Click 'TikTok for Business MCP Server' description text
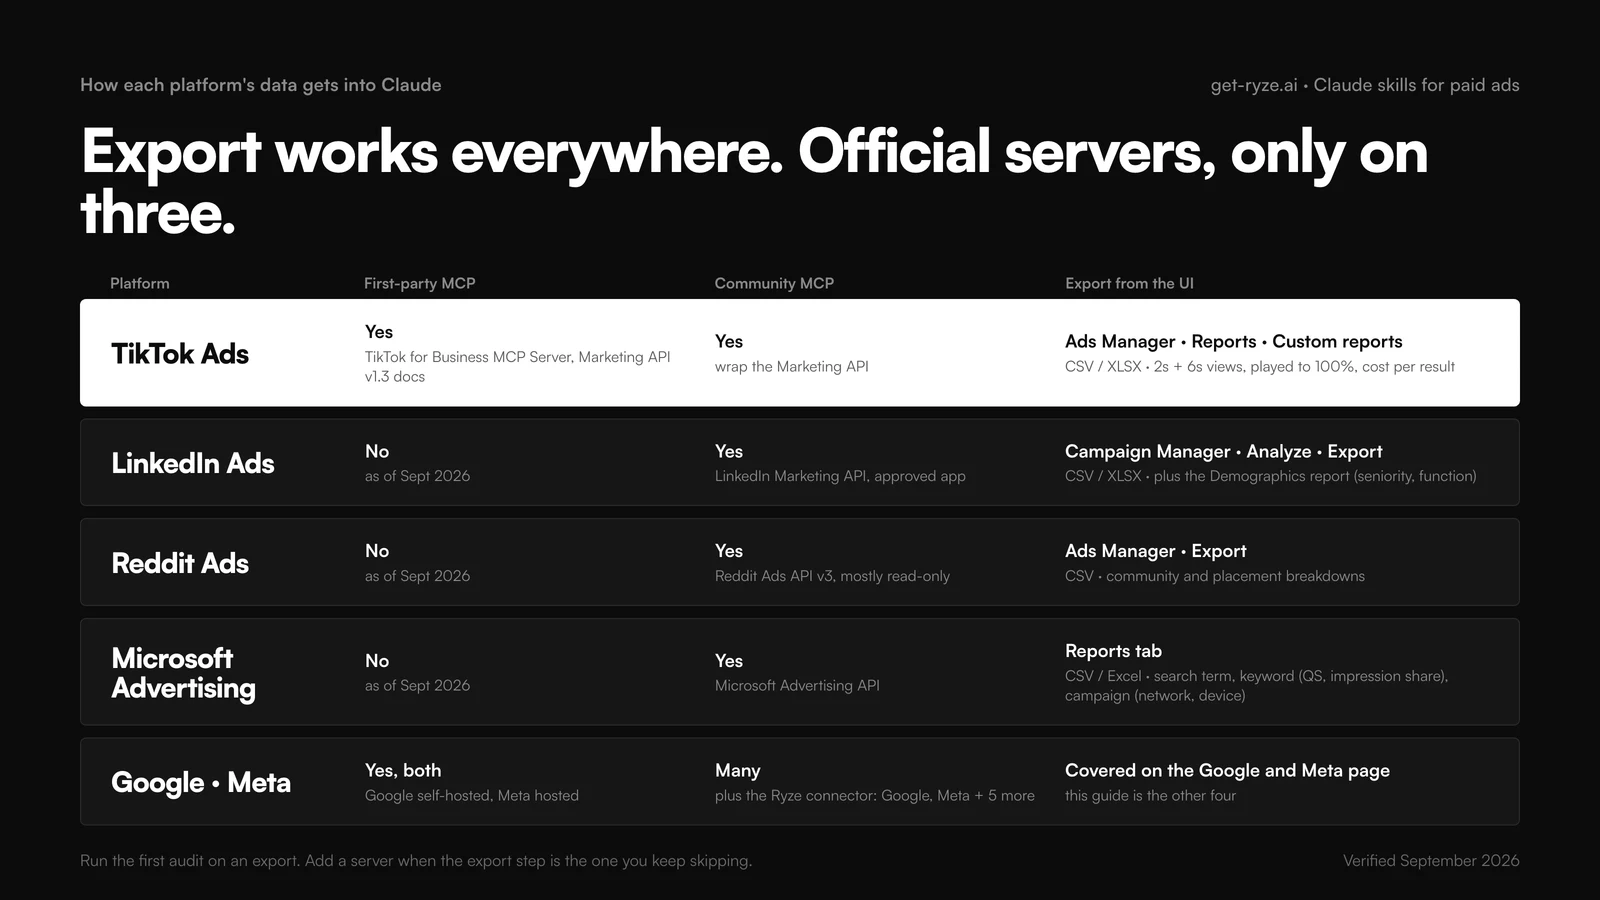Screen dimensions: 1600x900 [517, 367]
